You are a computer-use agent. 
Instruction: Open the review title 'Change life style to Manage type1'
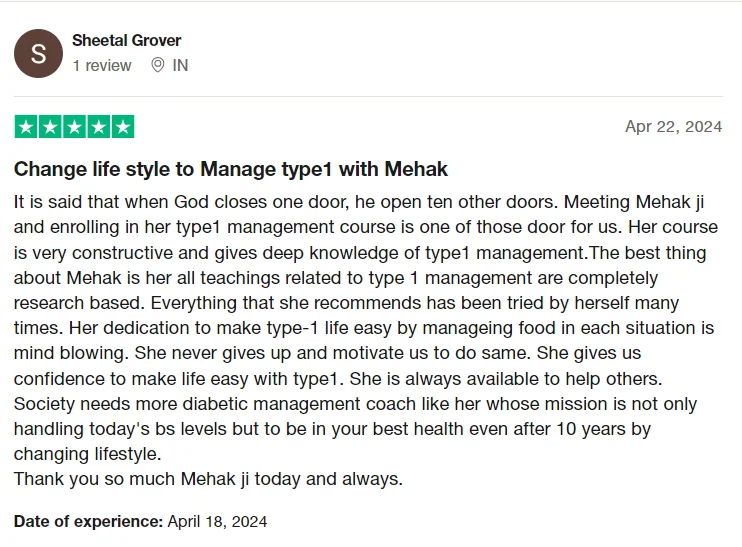pos(231,169)
